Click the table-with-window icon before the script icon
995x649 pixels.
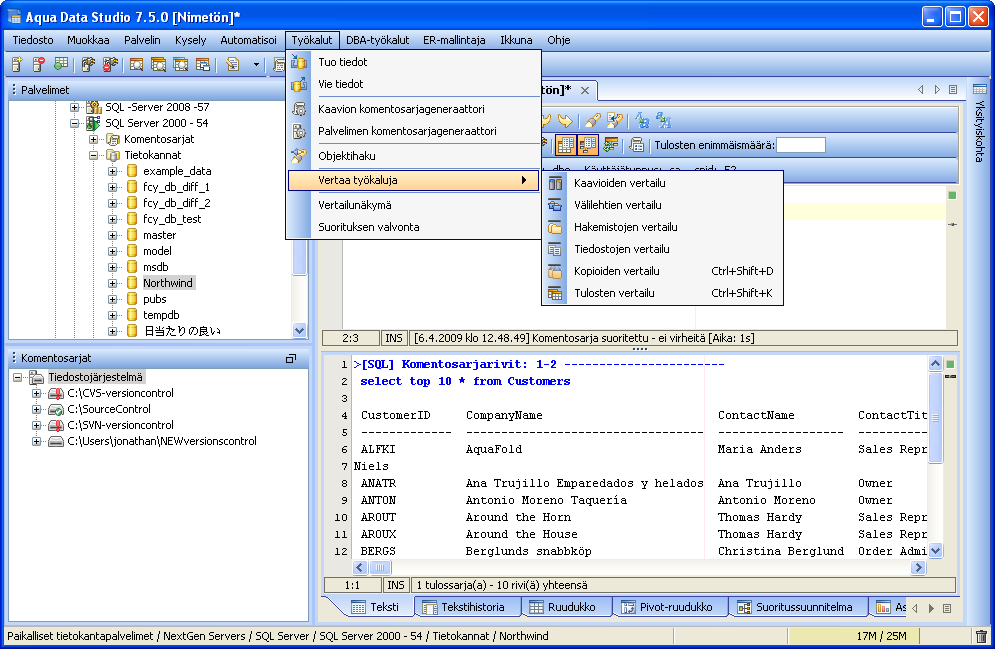(x=202, y=64)
